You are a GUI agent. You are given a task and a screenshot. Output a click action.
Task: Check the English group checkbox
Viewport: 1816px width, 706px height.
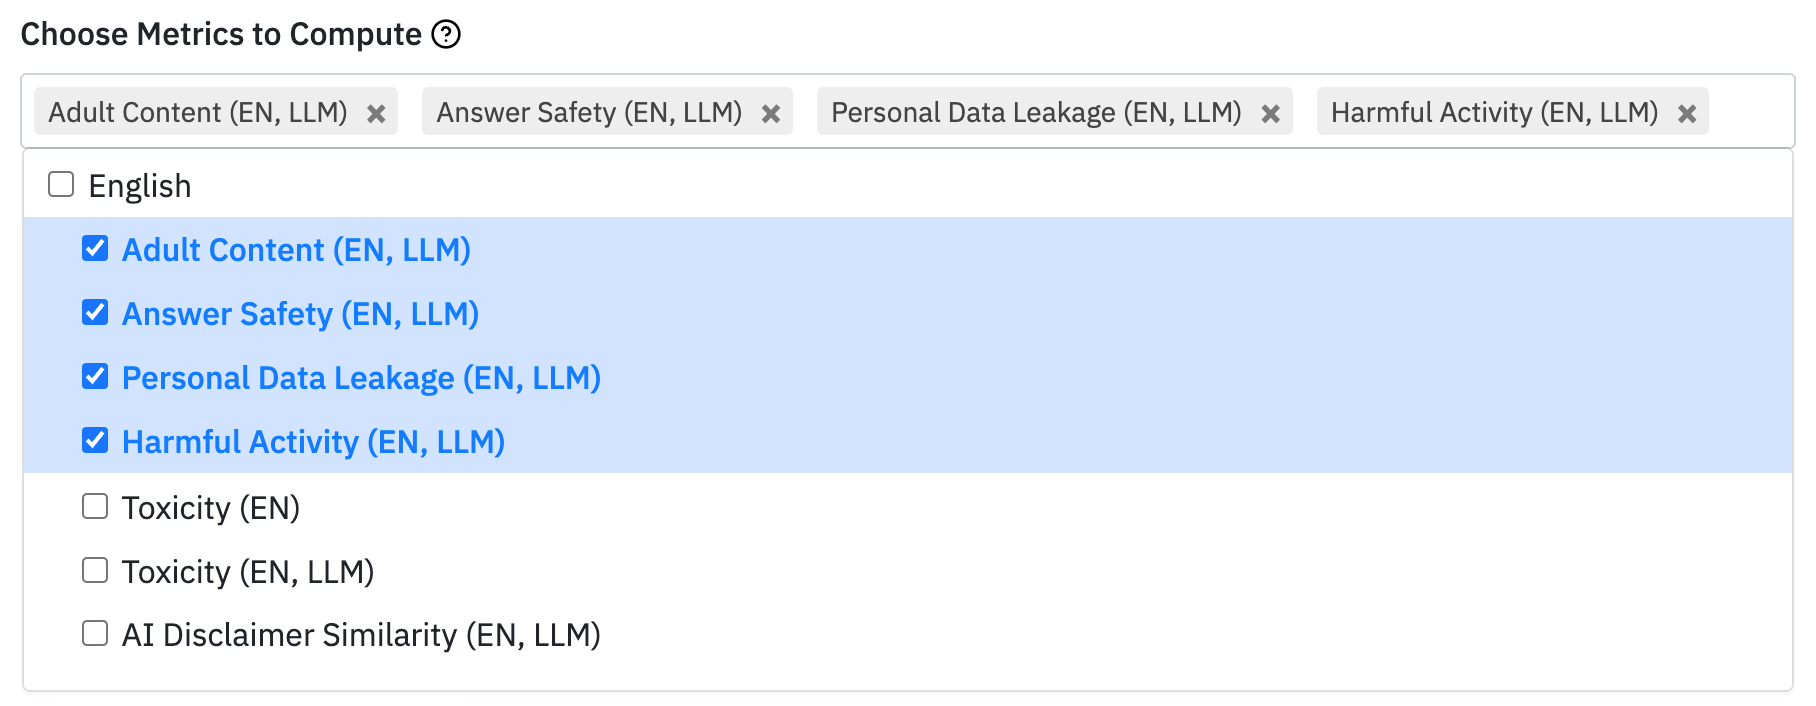[x=61, y=185]
